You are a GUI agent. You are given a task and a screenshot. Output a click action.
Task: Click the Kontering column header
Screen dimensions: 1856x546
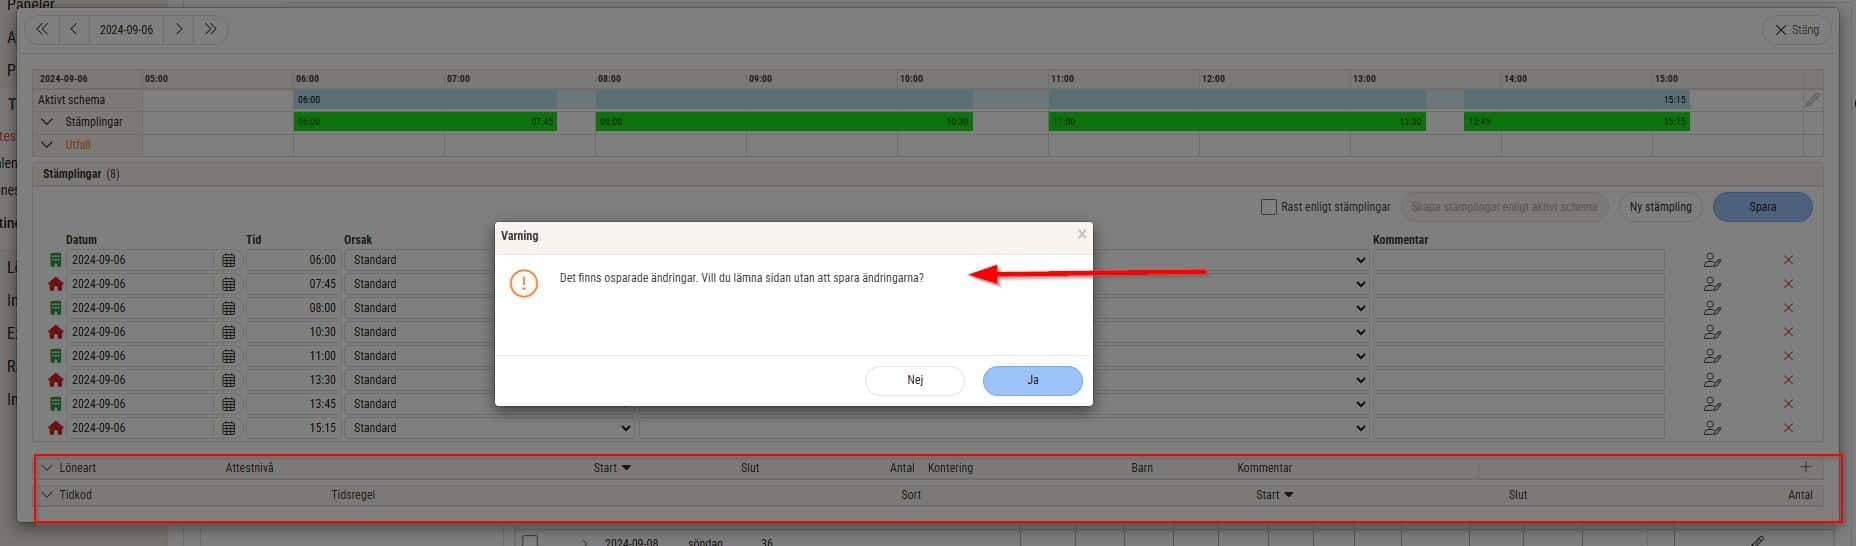coord(950,468)
